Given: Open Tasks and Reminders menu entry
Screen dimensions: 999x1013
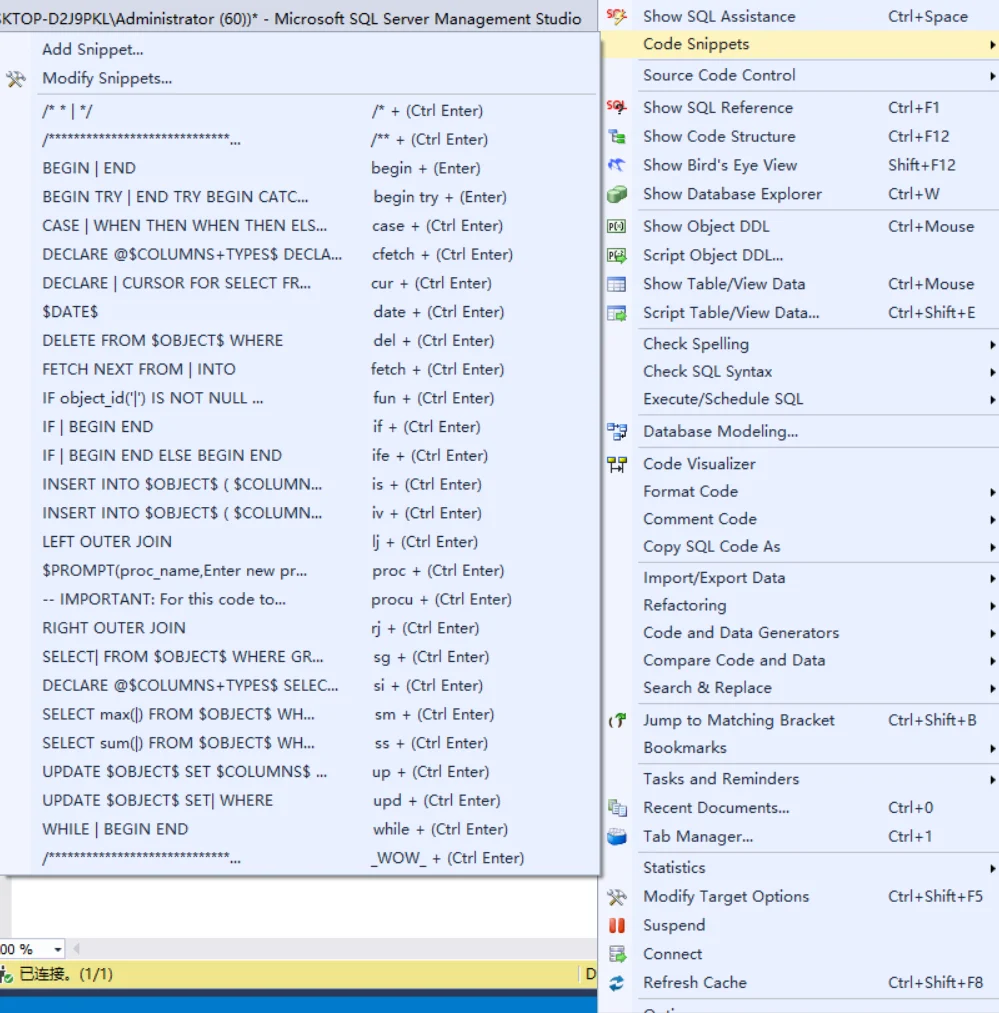Looking at the screenshot, I should (800, 778).
